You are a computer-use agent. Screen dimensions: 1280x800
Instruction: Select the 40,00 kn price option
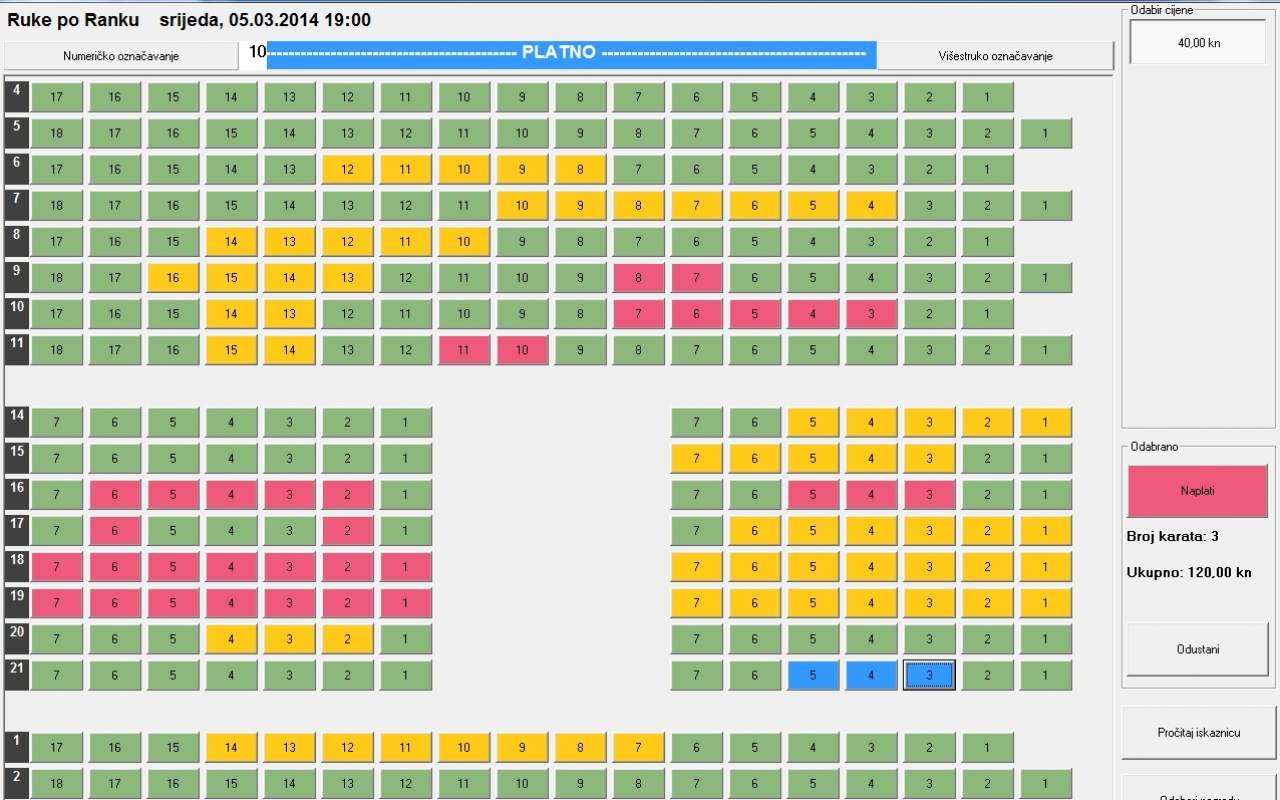click(1197, 43)
